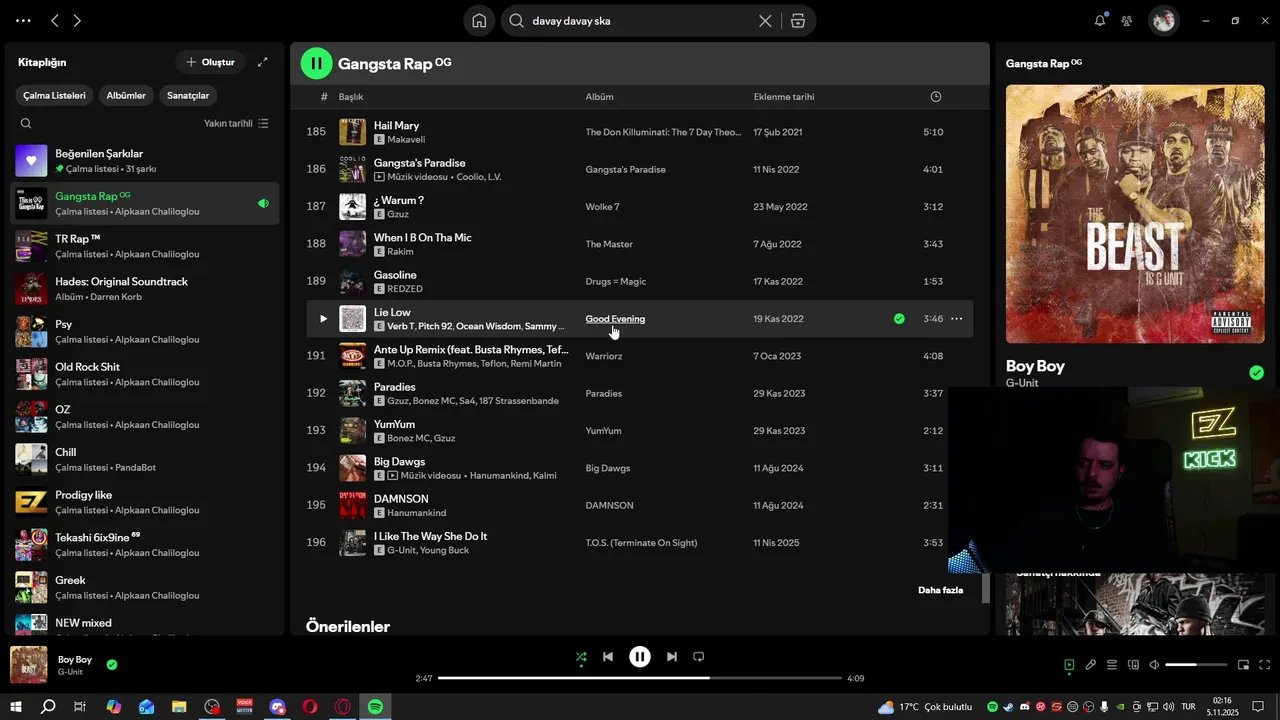Toggle shuffle mode

click(581, 657)
